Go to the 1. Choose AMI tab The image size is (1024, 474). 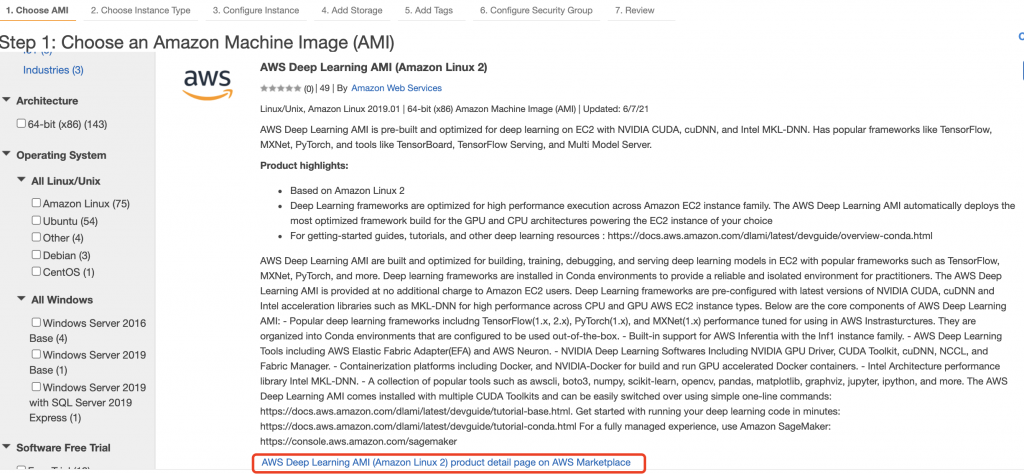37,10
